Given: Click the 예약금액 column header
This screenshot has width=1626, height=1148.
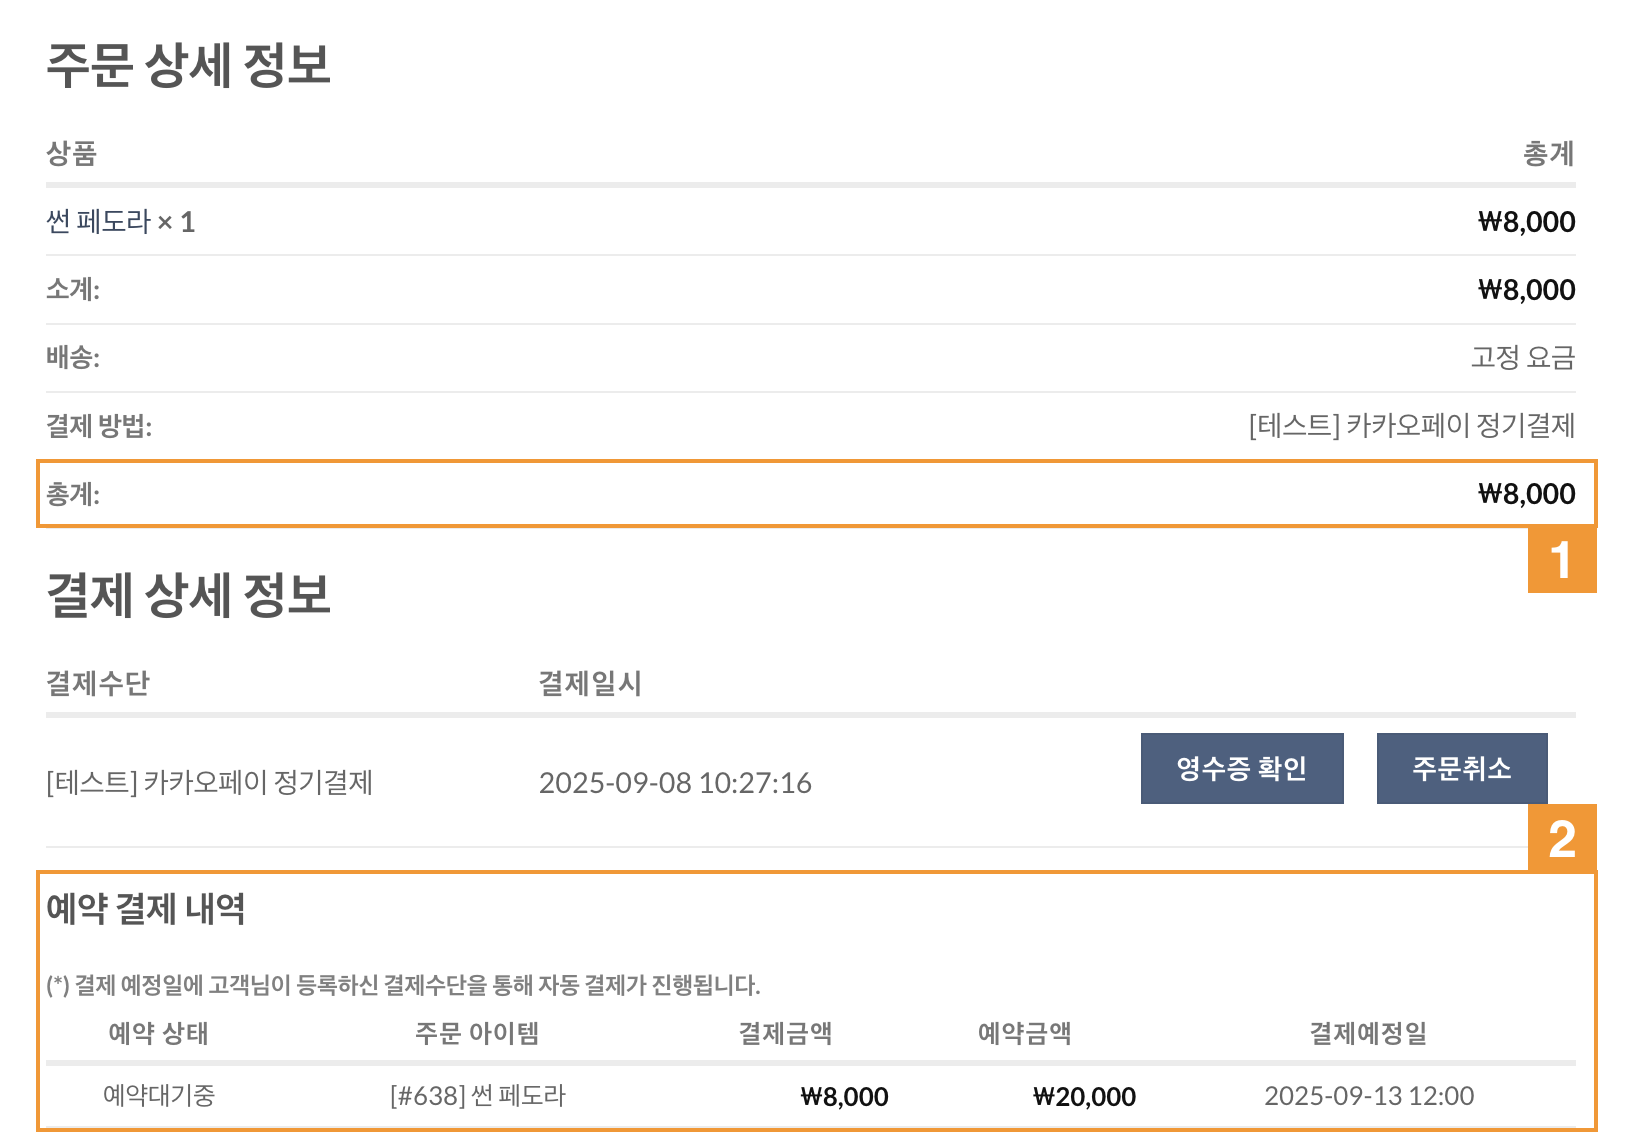Looking at the screenshot, I should tap(1024, 1033).
